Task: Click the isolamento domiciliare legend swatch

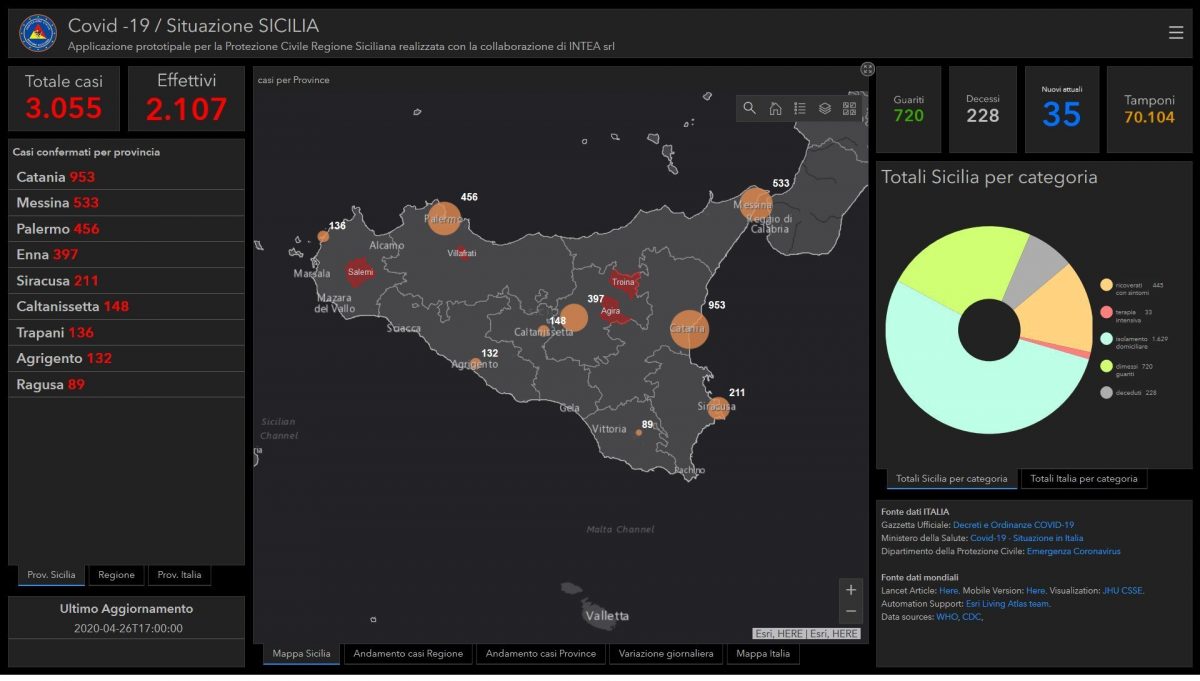Action: point(1106,339)
